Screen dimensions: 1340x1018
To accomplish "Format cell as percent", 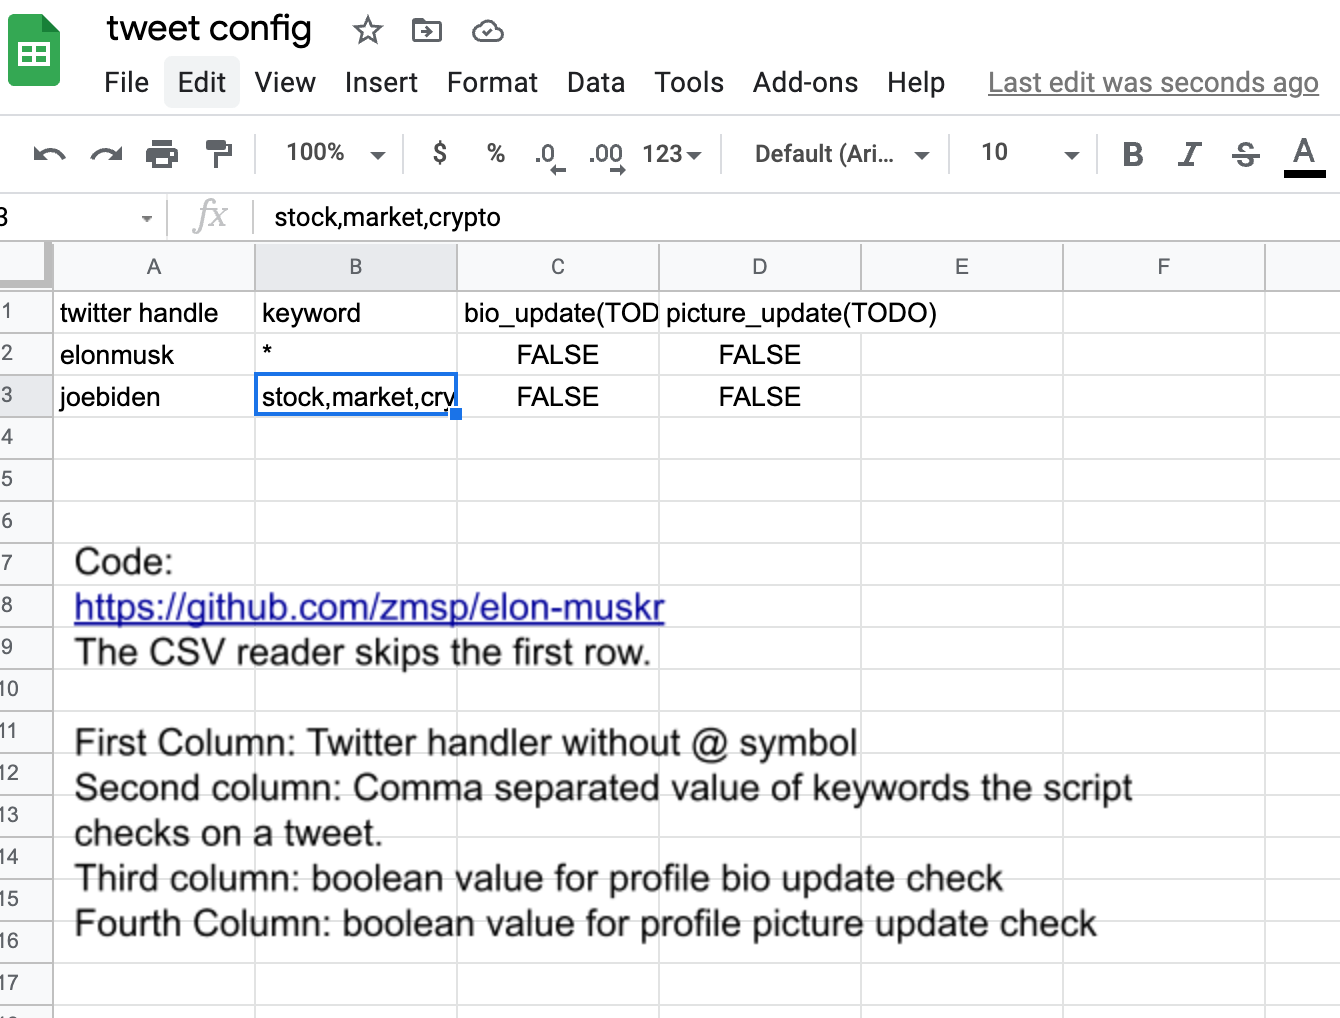I will point(496,153).
